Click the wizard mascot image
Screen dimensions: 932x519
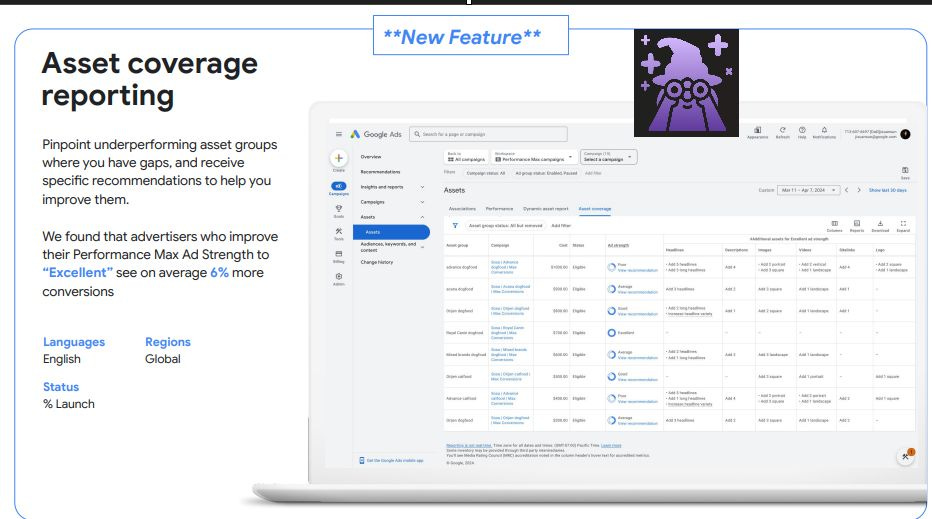tap(686, 83)
